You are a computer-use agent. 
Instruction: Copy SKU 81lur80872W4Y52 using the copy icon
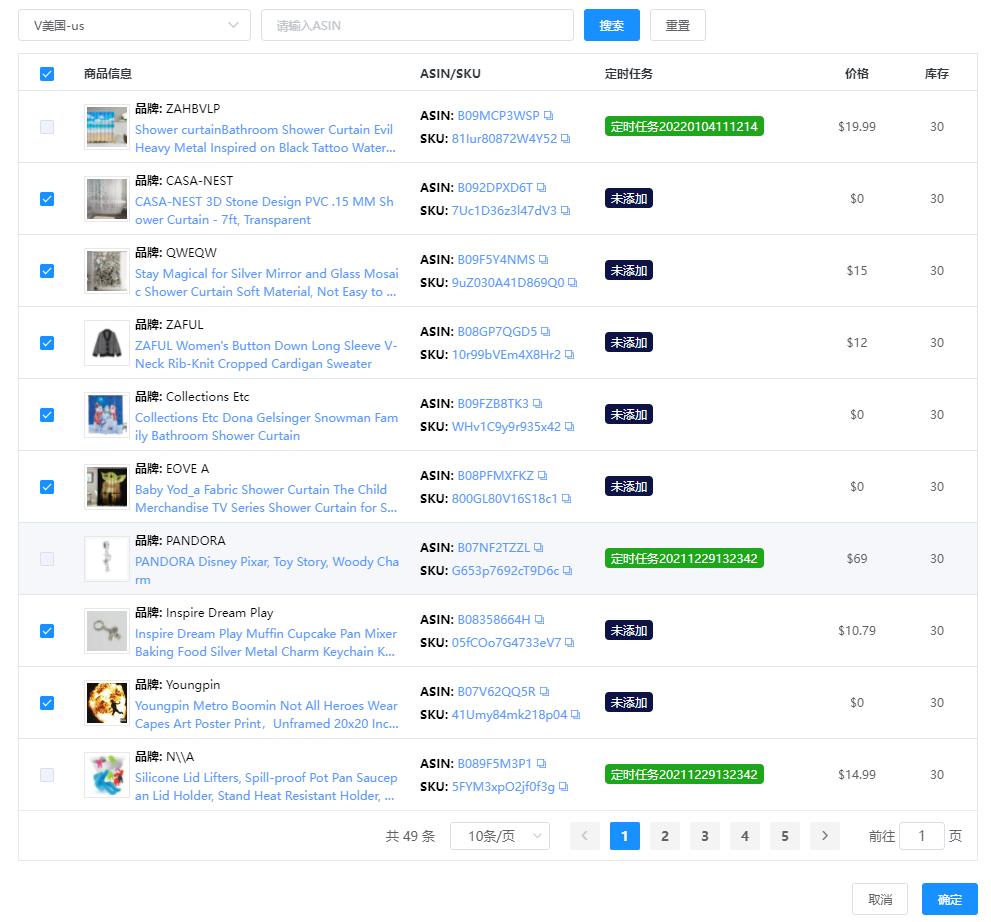pyautogui.click(x=566, y=139)
